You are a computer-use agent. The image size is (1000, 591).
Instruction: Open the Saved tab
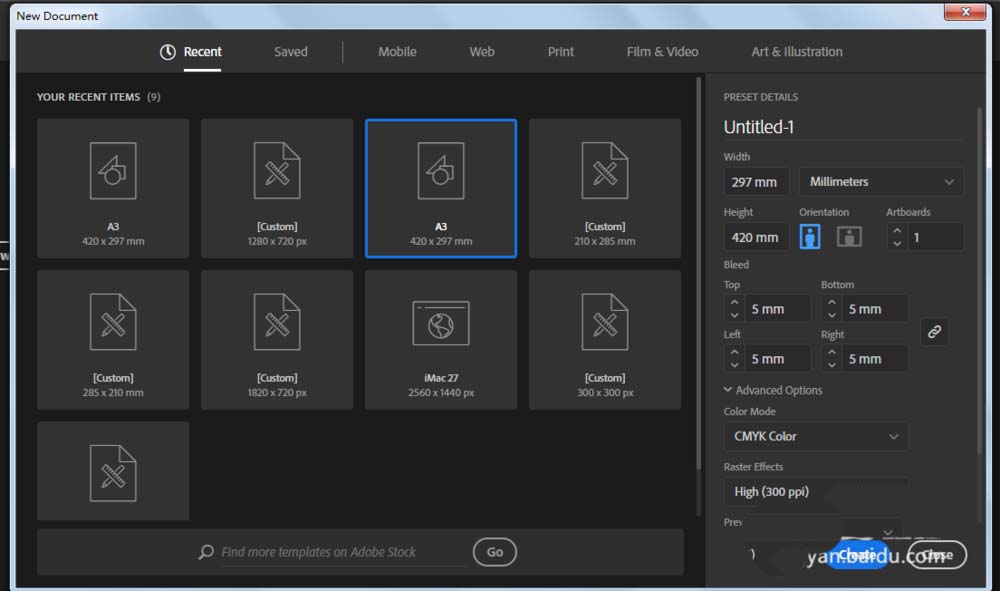coord(290,52)
